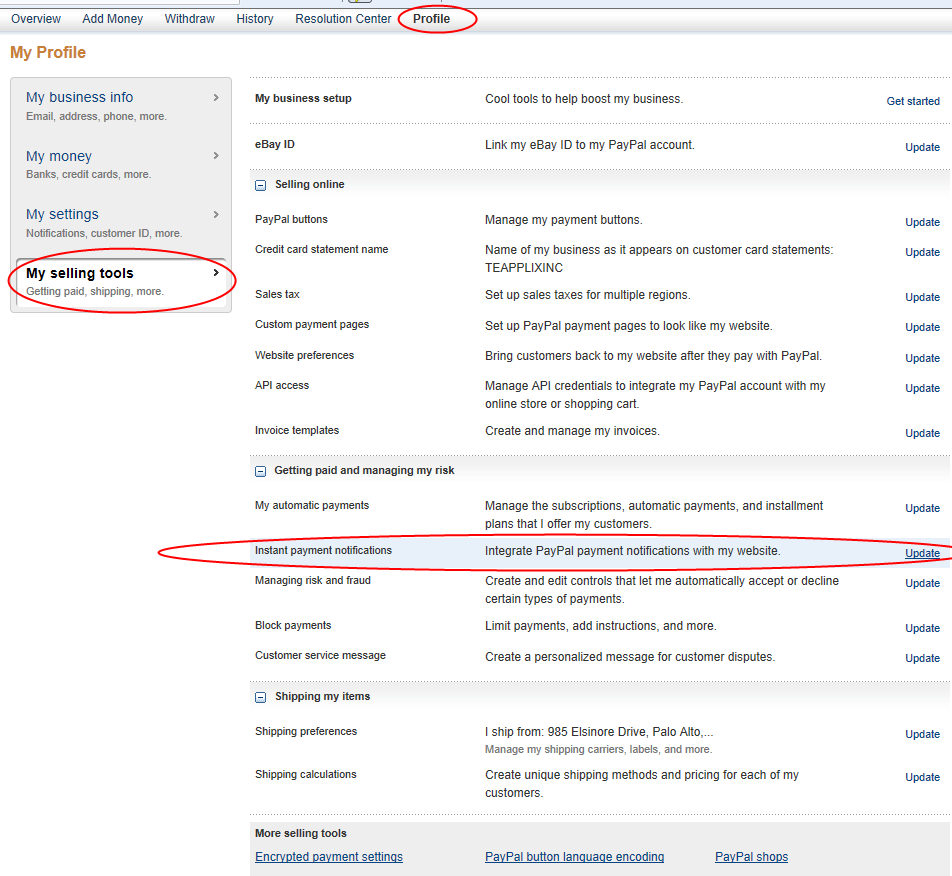
Task: Click the 'PayPal buttons' row label
Action: (x=291, y=220)
